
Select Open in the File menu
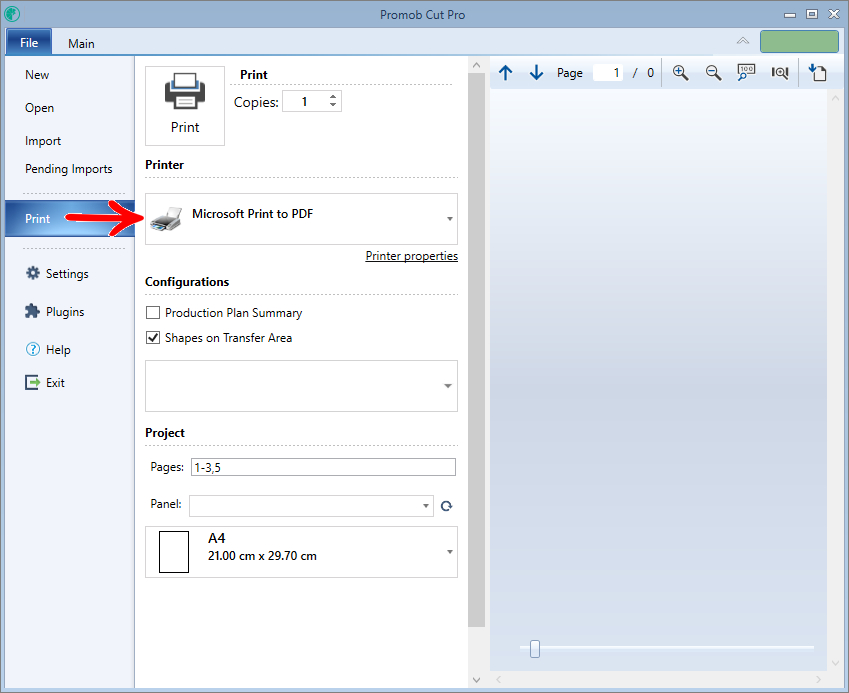click(39, 108)
